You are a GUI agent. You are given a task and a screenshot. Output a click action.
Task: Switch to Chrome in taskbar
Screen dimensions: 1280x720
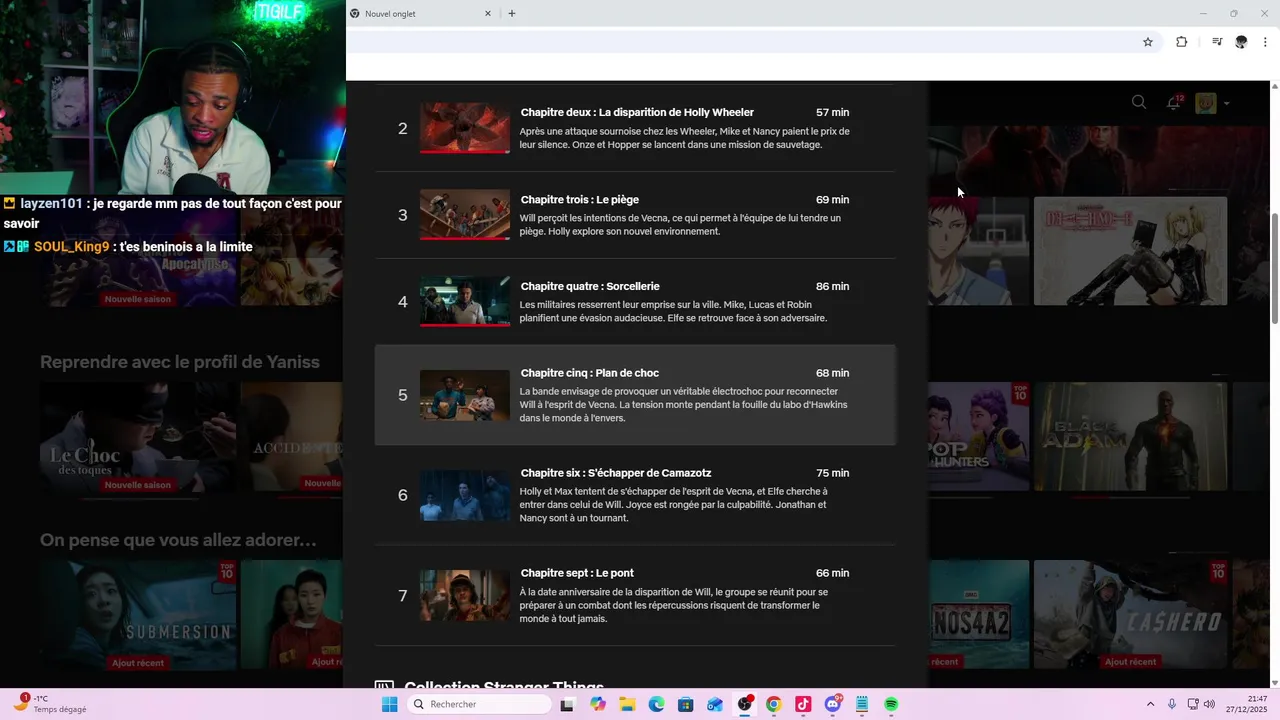pos(773,704)
